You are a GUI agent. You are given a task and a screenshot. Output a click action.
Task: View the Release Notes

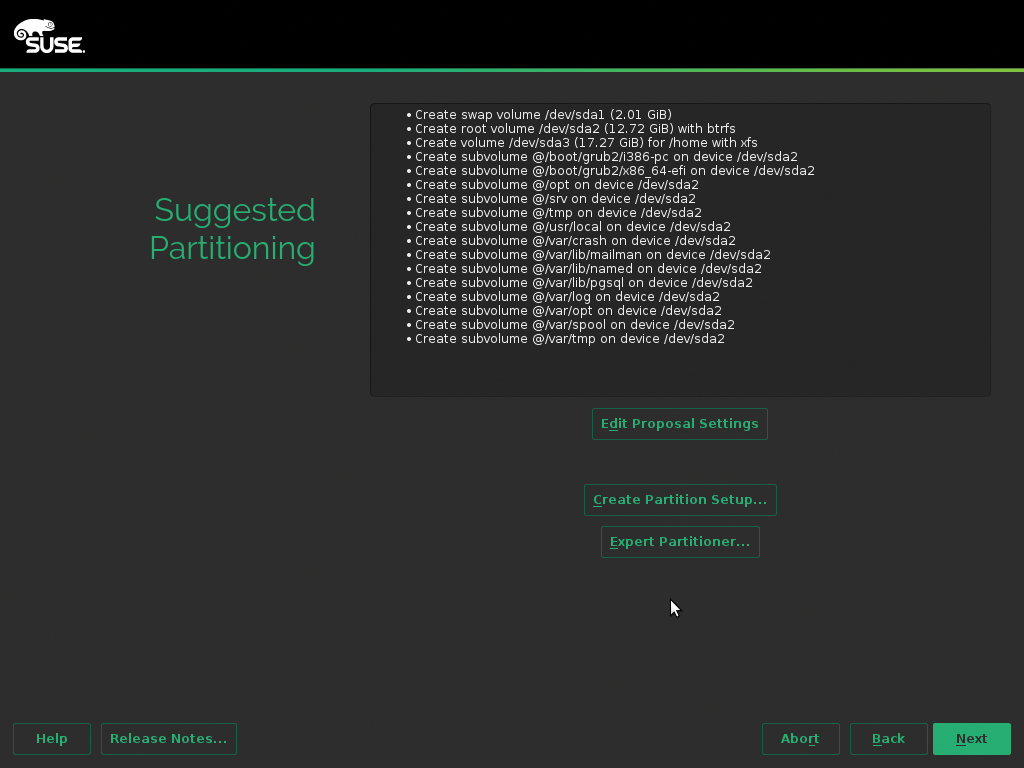pos(168,739)
